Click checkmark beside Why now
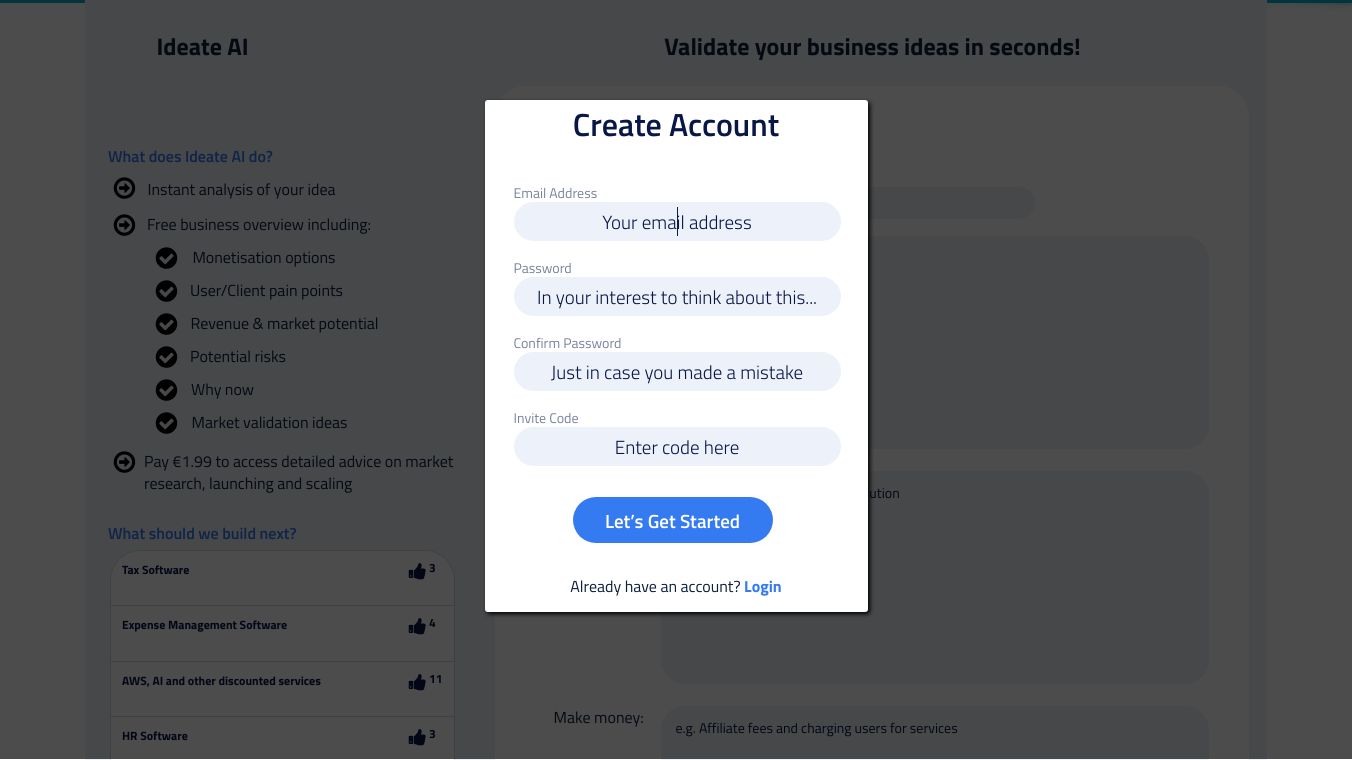 pyautogui.click(x=166, y=390)
